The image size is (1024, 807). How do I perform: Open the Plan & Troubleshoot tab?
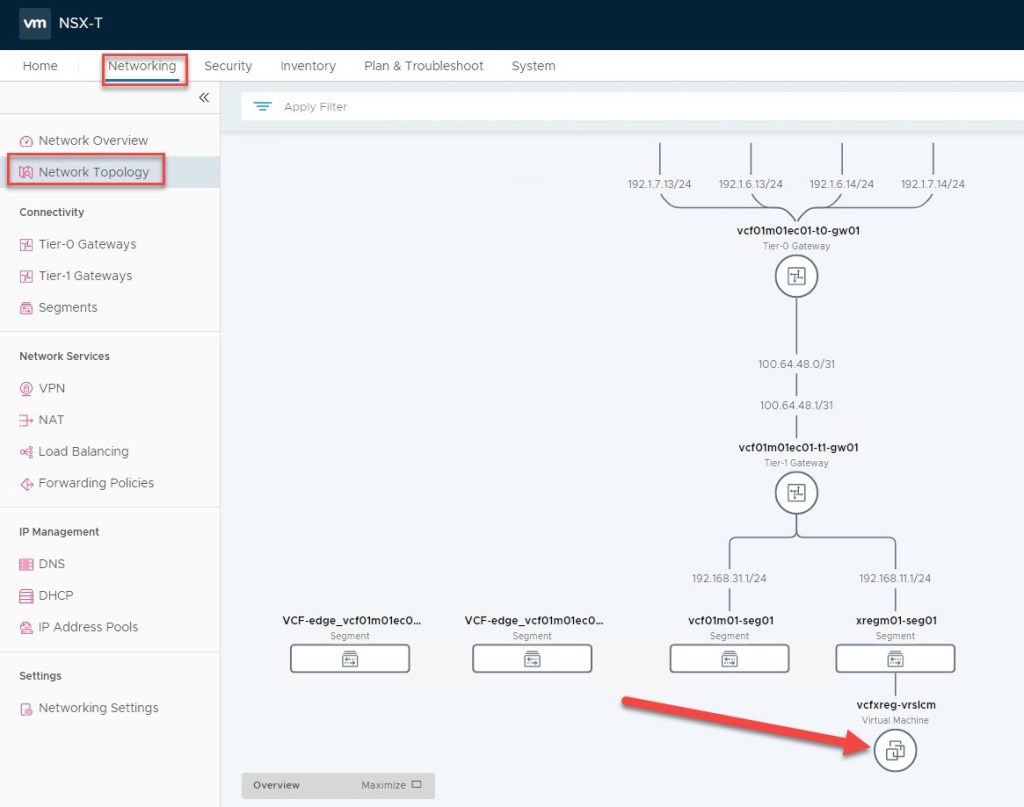[423, 66]
